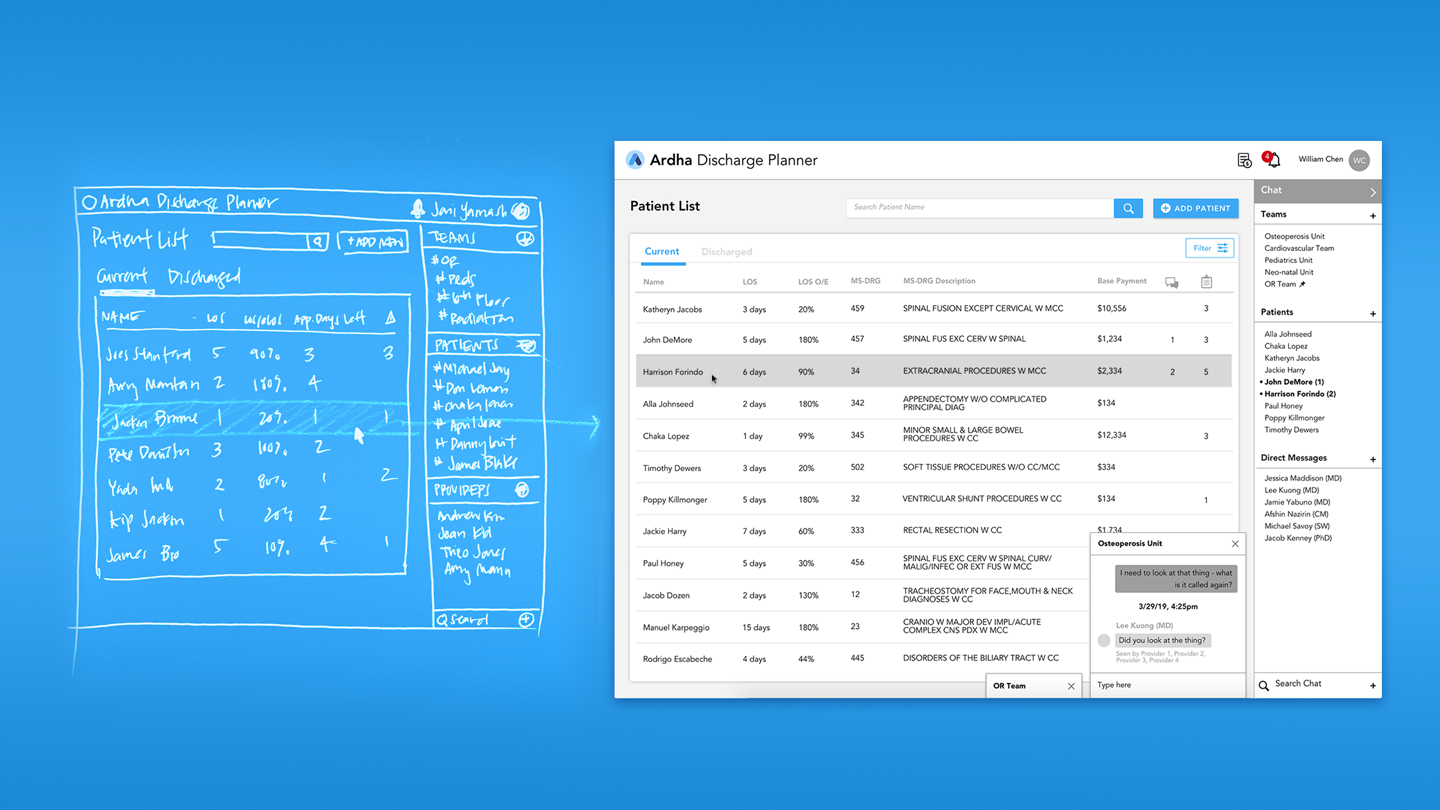
Task: Open Paul Honey in chat sidebar
Action: coord(1283,406)
